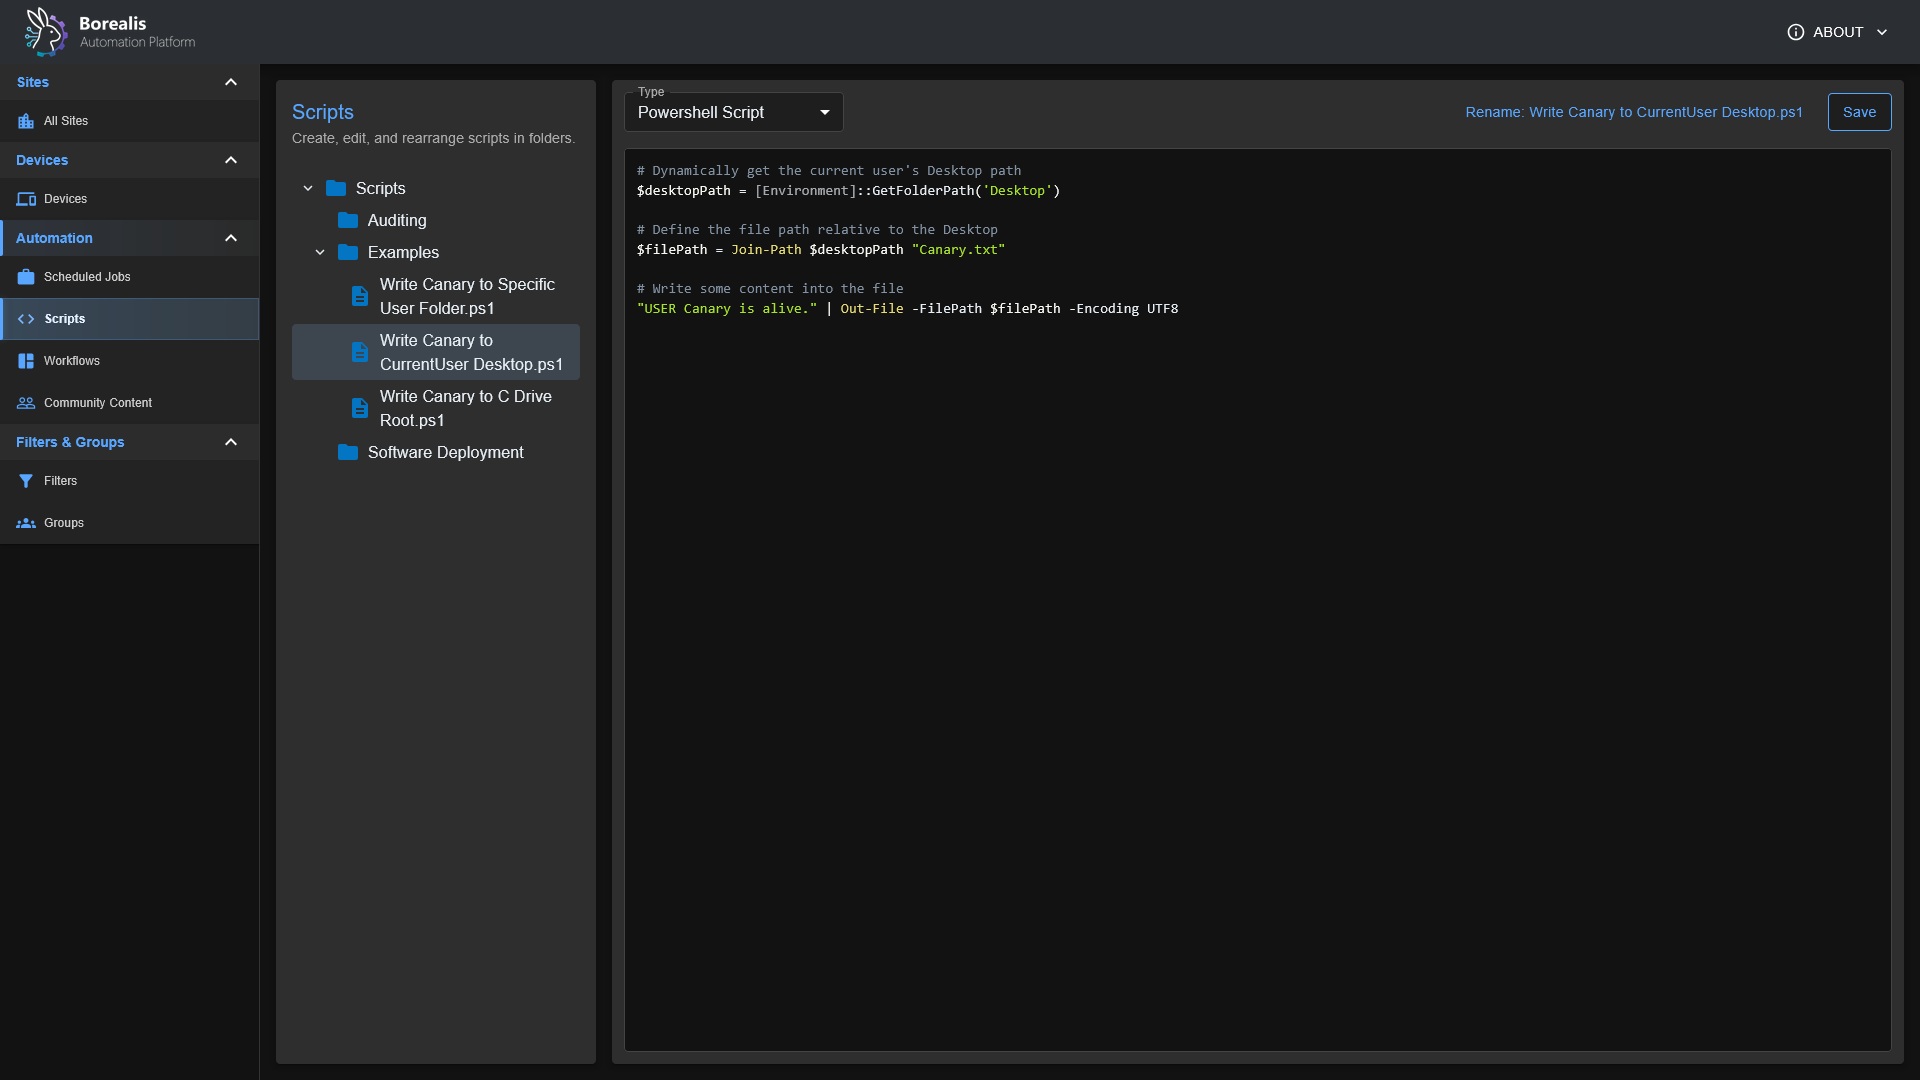
Task: Click the Rename: Write Canary link
Action: point(1633,112)
